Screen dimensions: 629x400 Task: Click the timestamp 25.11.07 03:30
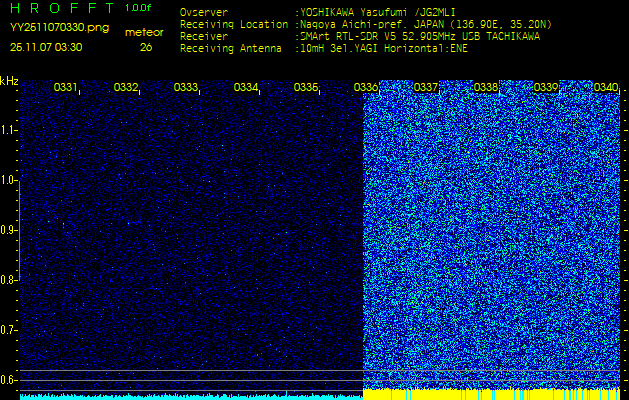46,47
